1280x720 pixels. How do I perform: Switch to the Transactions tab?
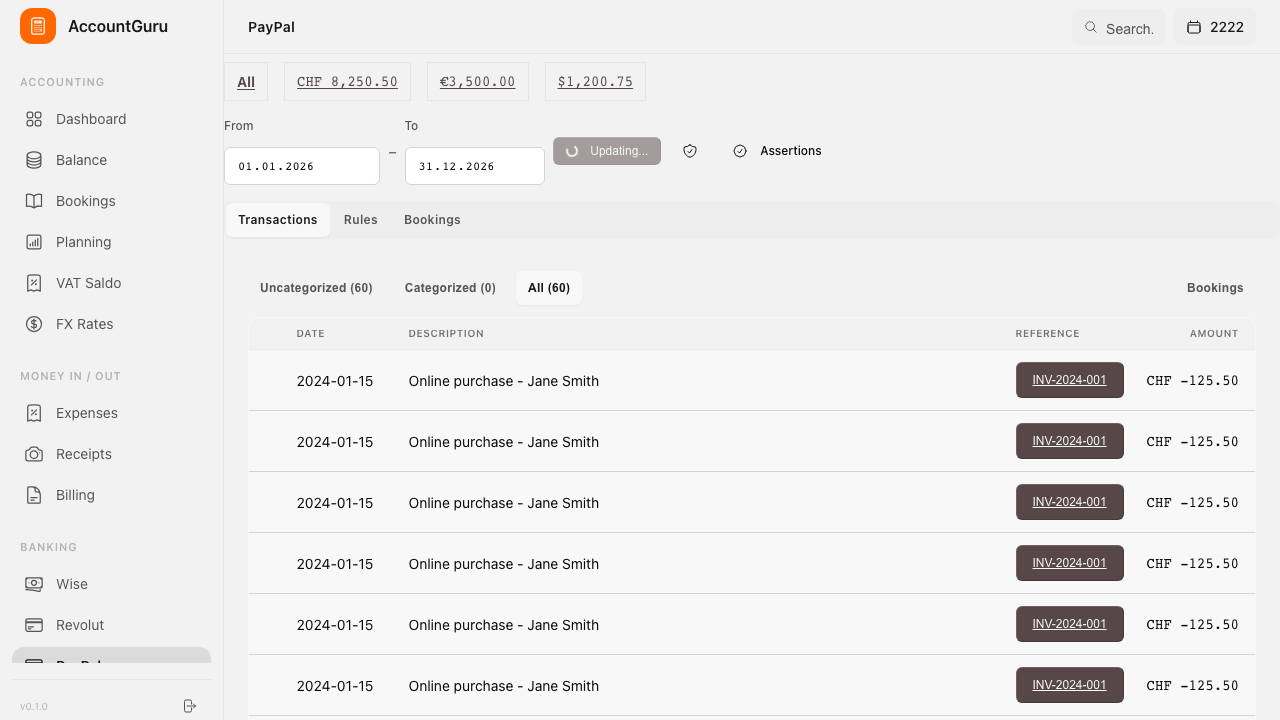pyautogui.click(x=278, y=220)
